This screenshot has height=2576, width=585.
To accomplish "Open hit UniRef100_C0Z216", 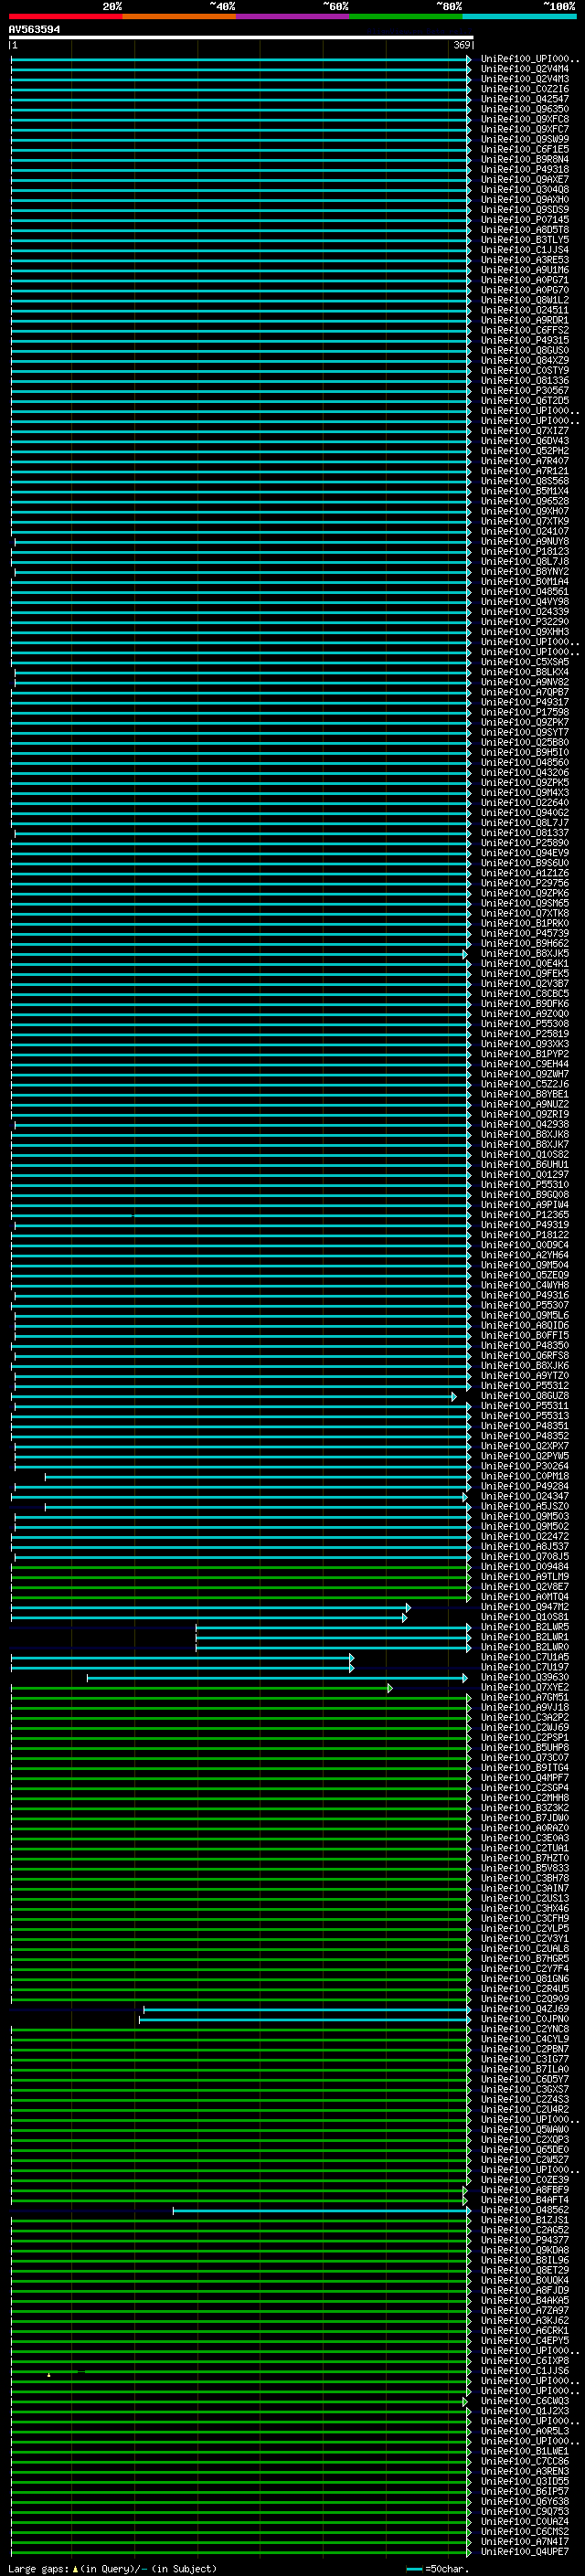I will click(525, 89).
